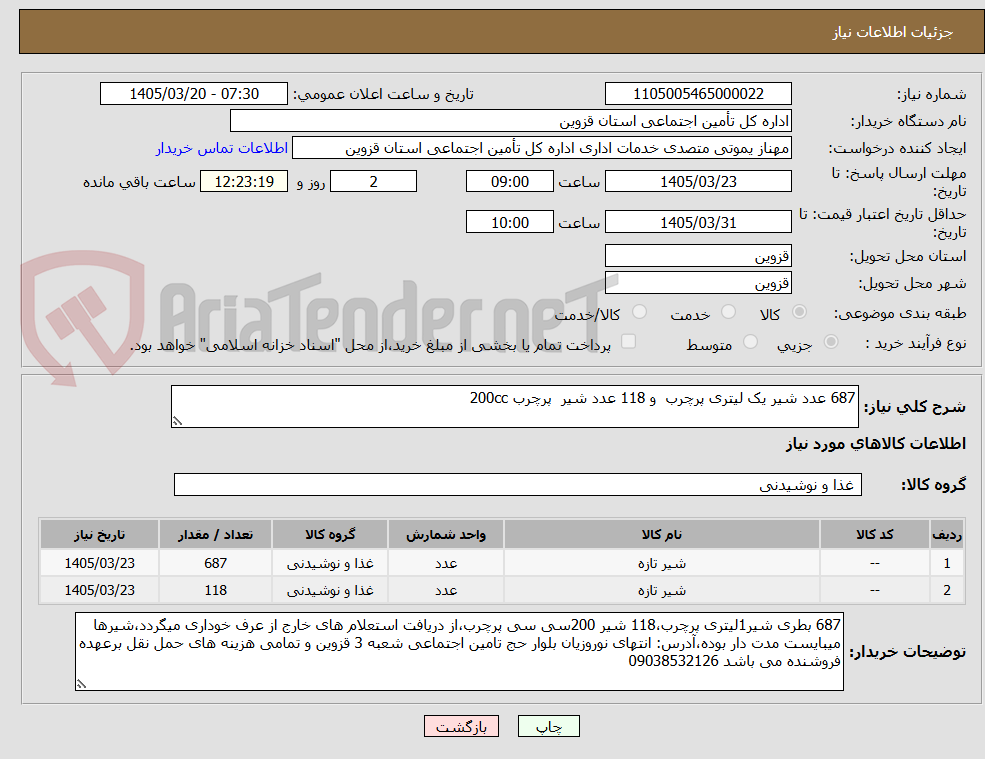Click the price validity time 10:00 field

509,222
